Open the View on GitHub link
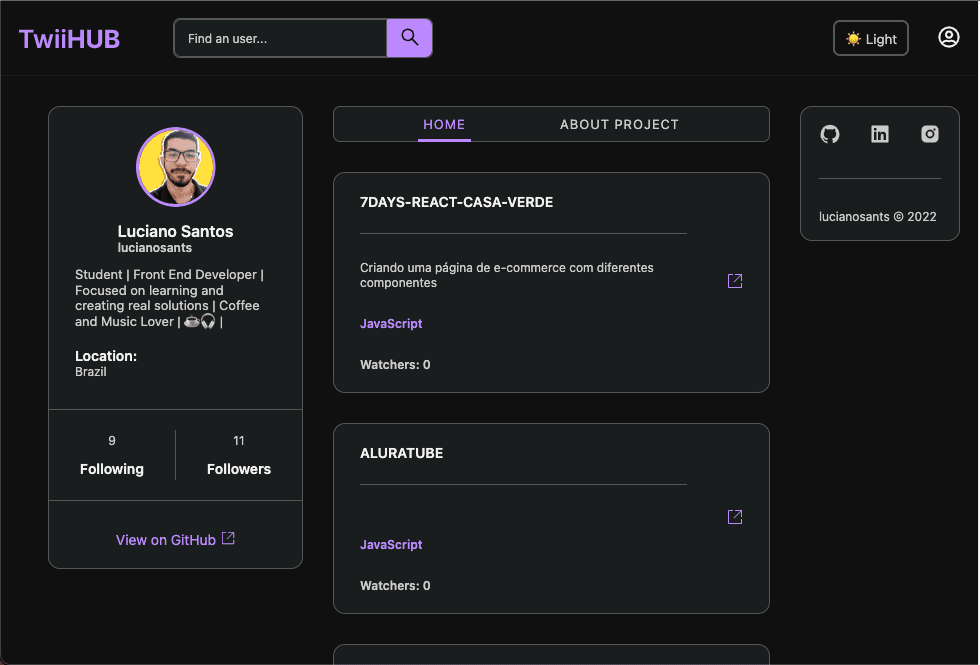 coord(166,539)
